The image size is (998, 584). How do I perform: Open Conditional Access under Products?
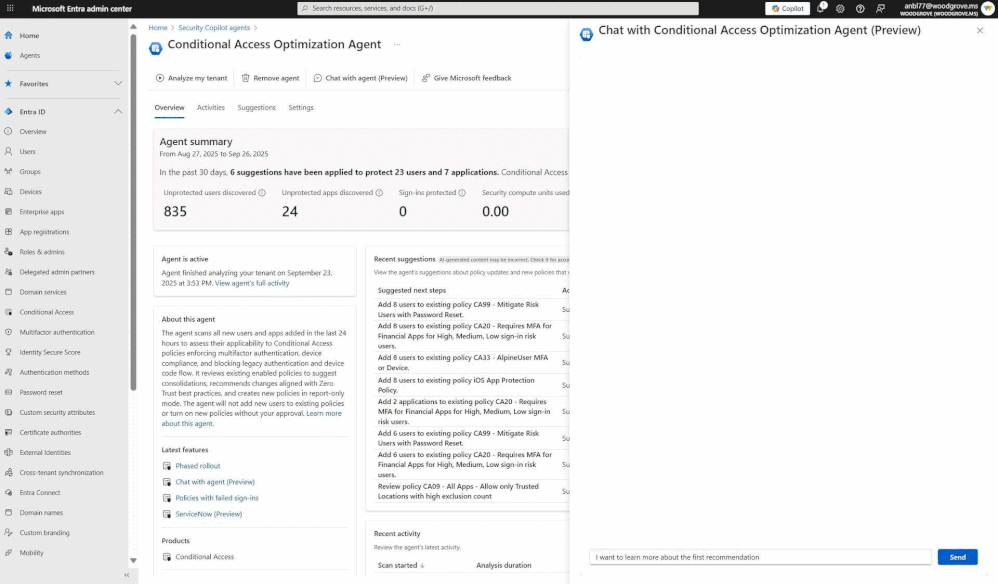(x=205, y=557)
